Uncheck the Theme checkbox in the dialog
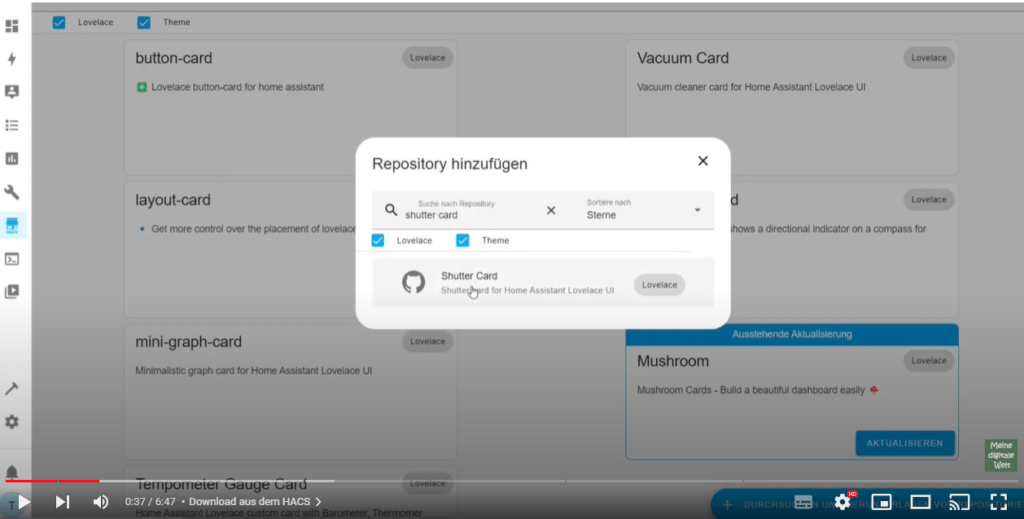Image resolution: width=1024 pixels, height=519 pixels. pyautogui.click(x=463, y=240)
